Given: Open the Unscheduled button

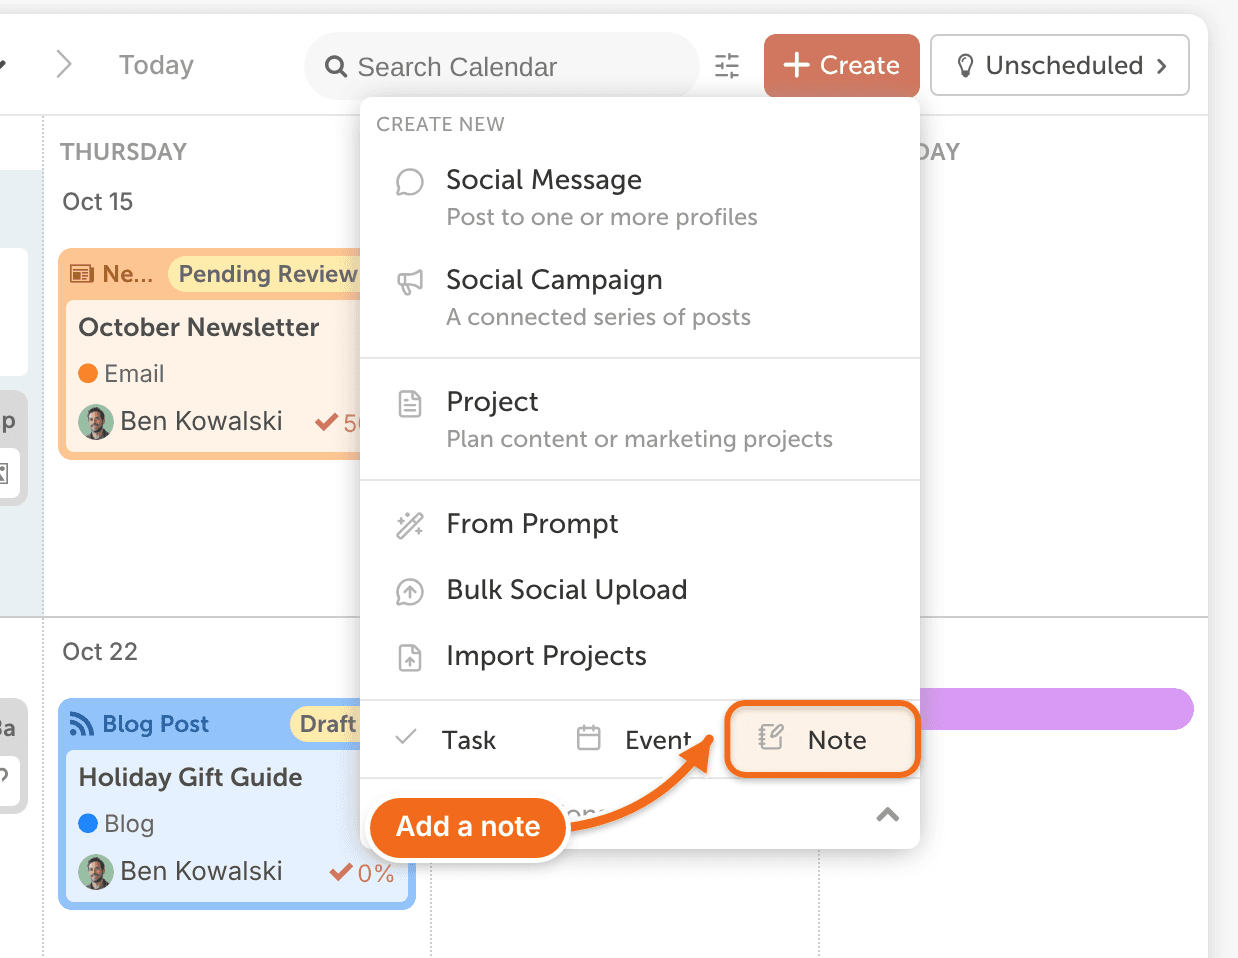Looking at the screenshot, I should click(x=1060, y=66).
